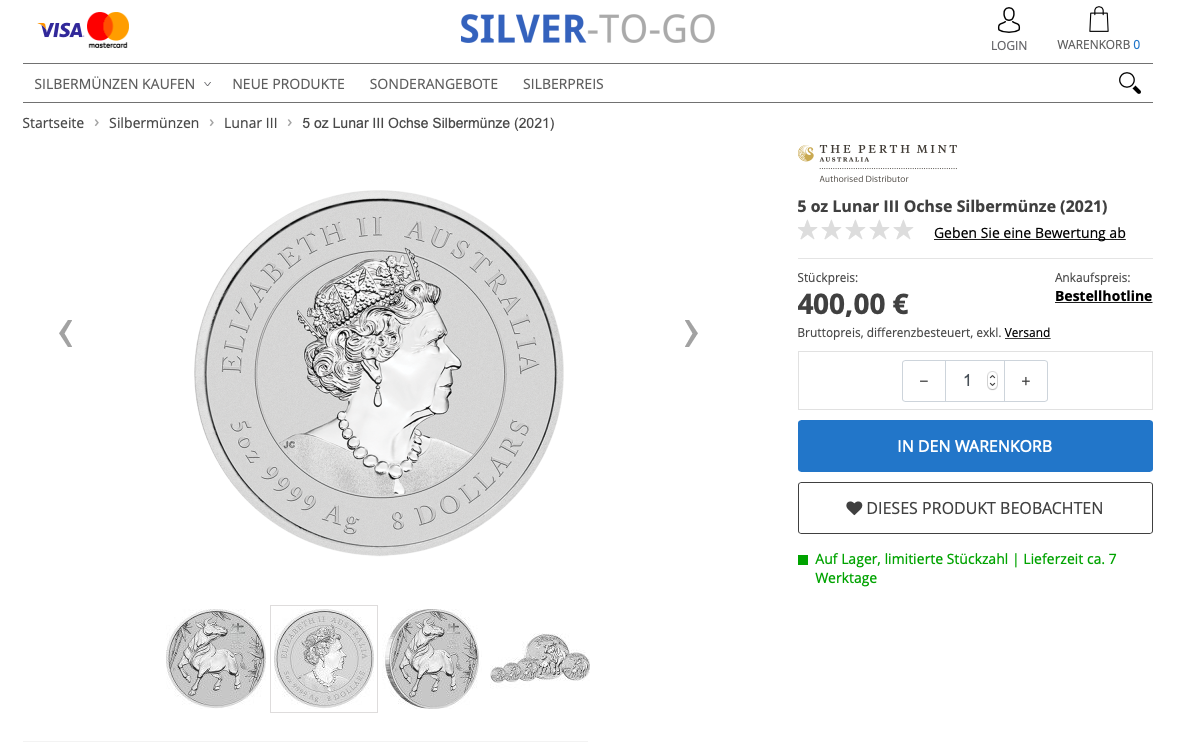This screenshot has height=742, width=1187.
Task: Select the first ox coin thumbnail
Action: tap(216, 659)
